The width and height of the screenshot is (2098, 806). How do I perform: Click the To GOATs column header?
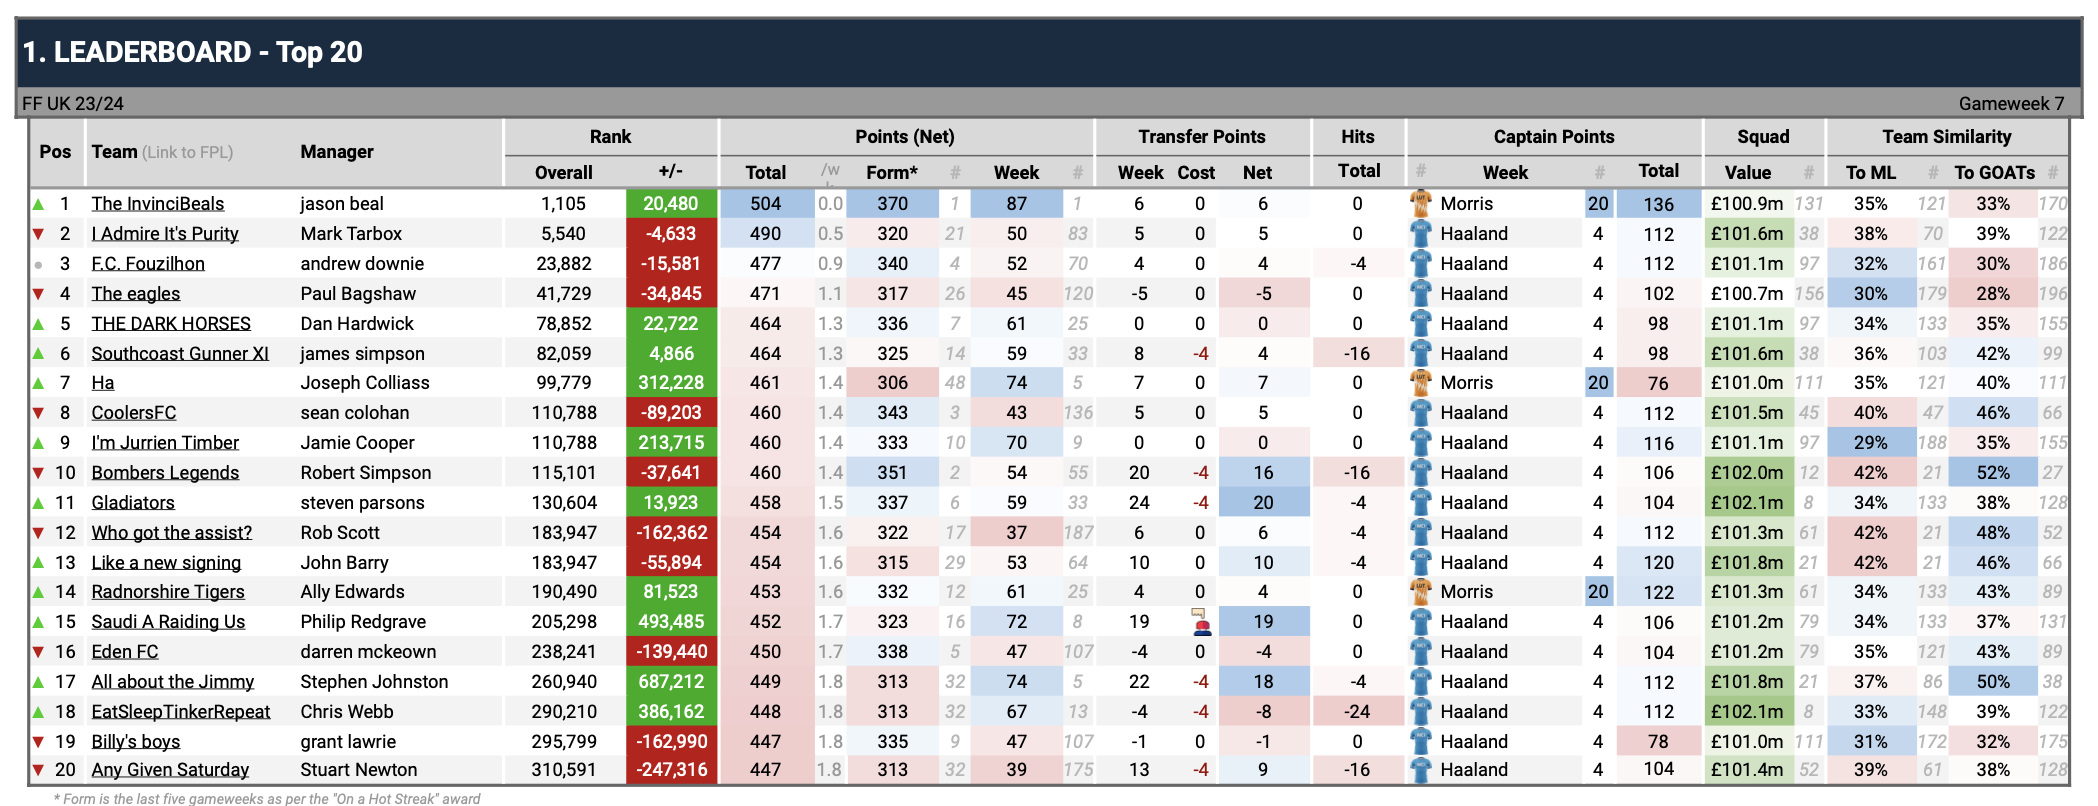(1994, 173)
